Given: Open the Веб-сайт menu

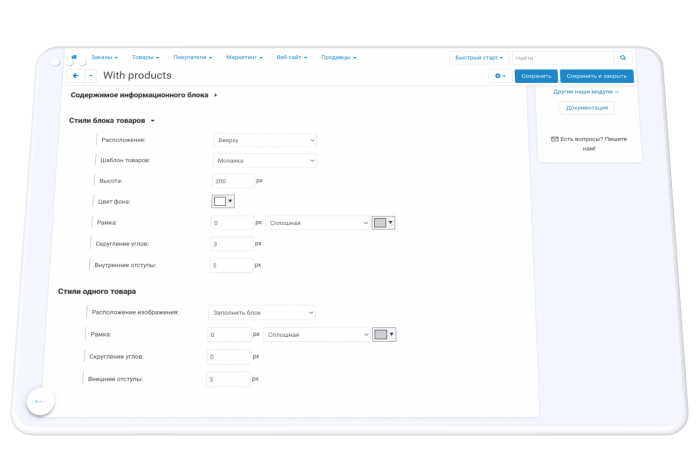Looking at the screenshot, I should [x=292, y=57].
